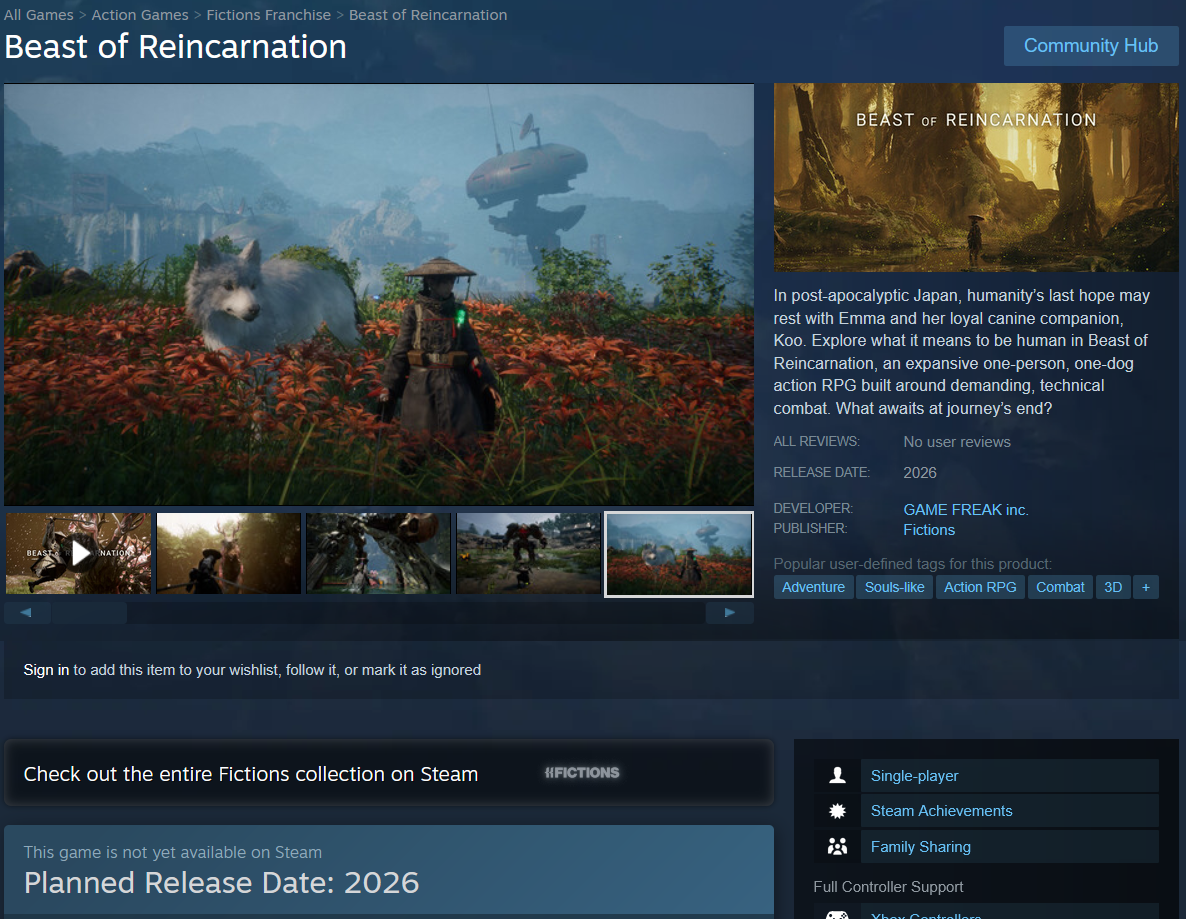Select the red mech robot screenshot thumbnail
The width and height of the screenshot is (1186, 919).
click(528, 554)
